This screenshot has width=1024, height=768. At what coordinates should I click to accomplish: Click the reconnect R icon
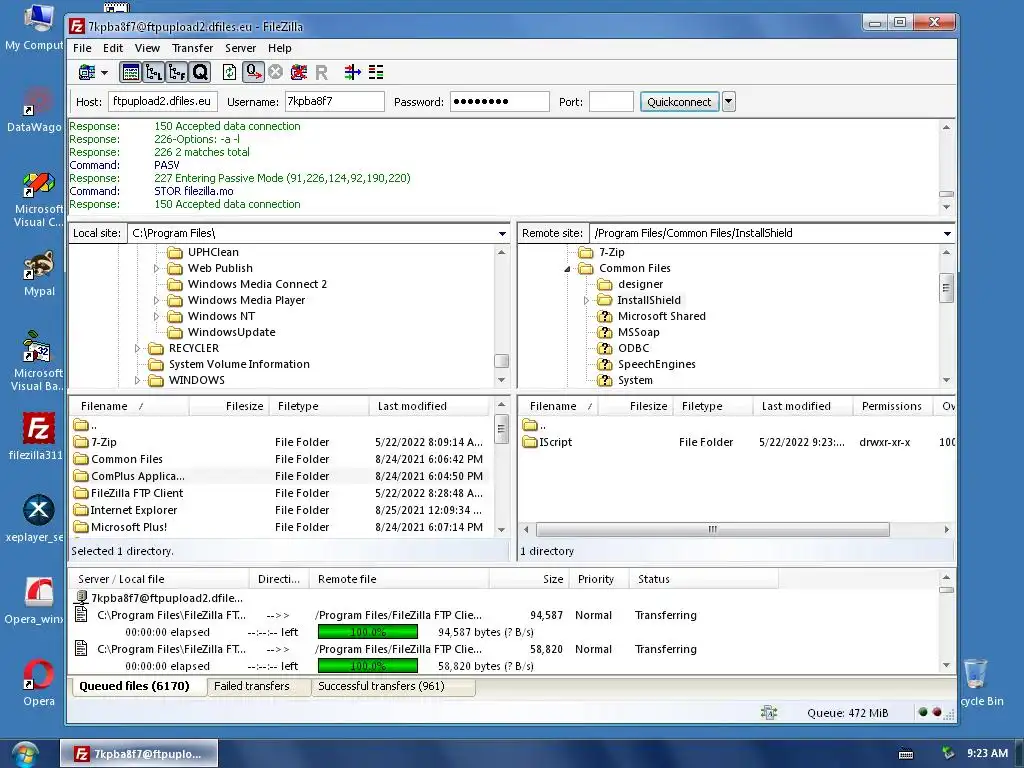pos(321,72)
